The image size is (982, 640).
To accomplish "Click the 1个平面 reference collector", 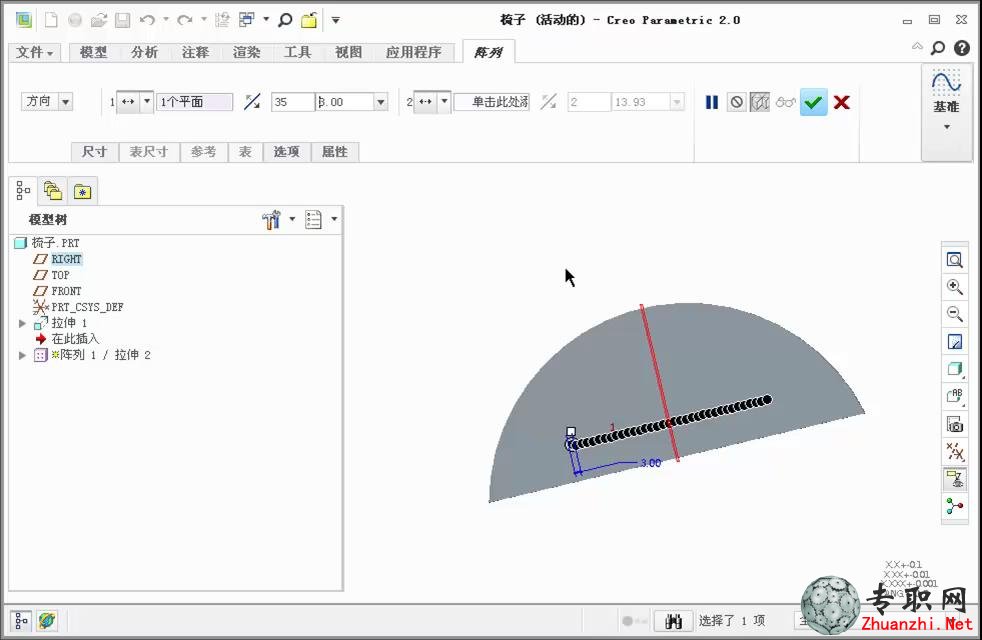I will pos(194,101).
